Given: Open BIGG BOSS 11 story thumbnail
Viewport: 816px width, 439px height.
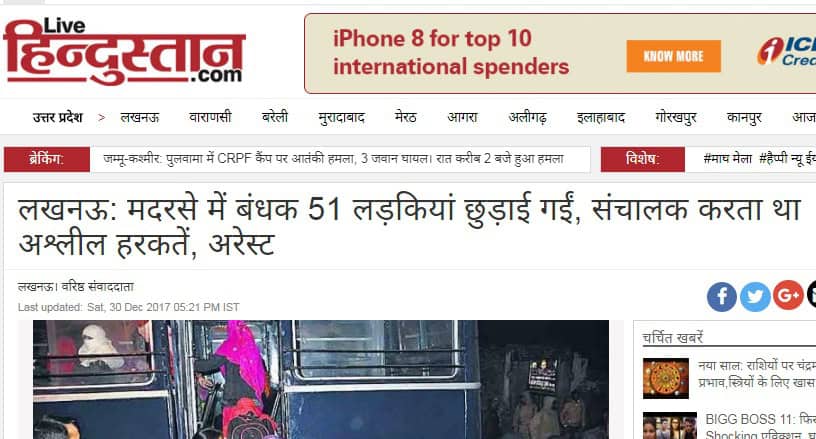Looking at the screenshot, I should click(x=670, y=425).
